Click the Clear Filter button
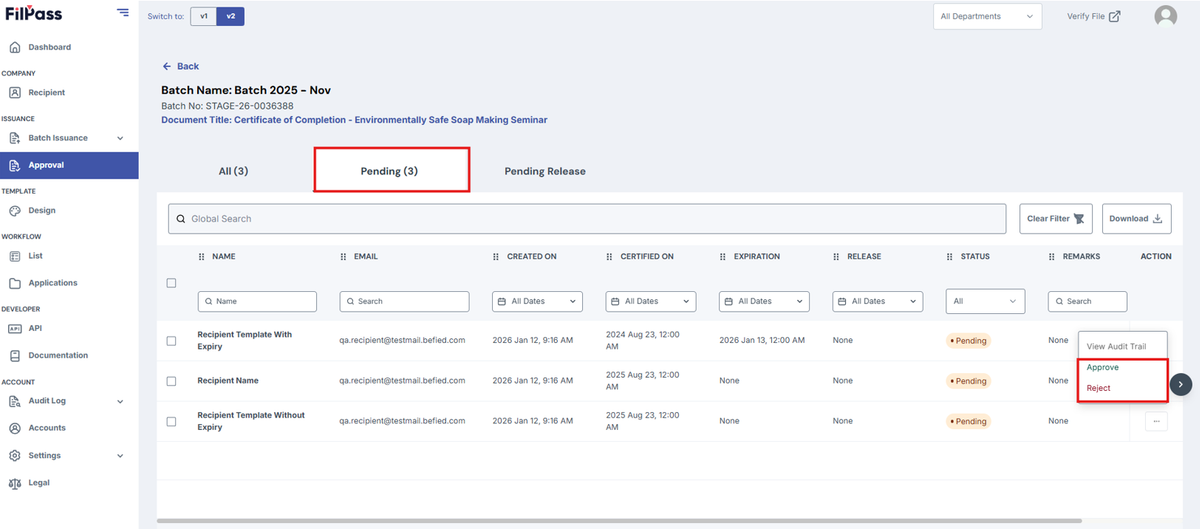The height and width of the screenshot is (529, 1200). tap(1056, 219)
